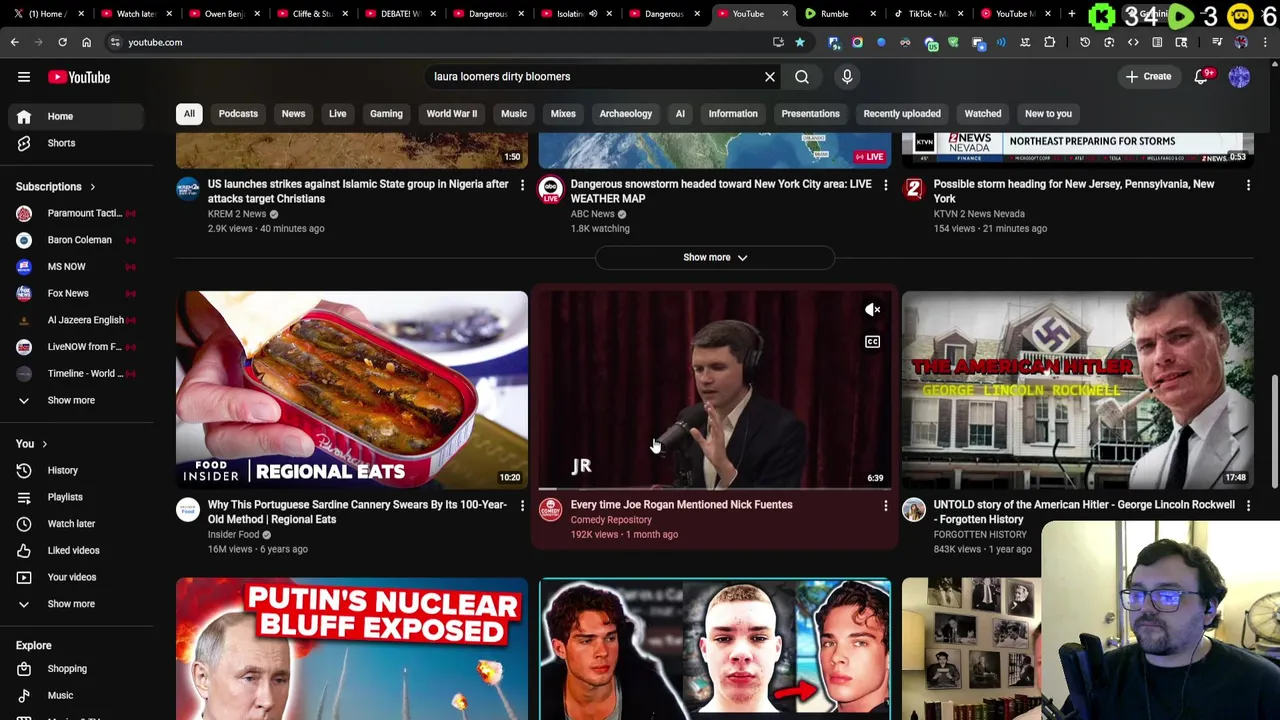This screenshot has height=720, width=1280.
Task: Select the Live filter chip
Action: [338, 113]
